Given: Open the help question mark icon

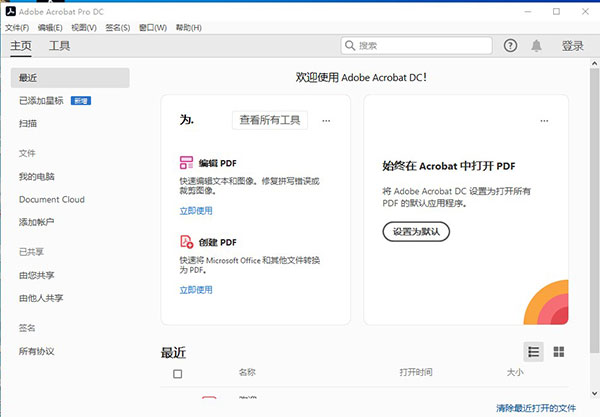Looking at the screenshot, I should tap(510, 46).
